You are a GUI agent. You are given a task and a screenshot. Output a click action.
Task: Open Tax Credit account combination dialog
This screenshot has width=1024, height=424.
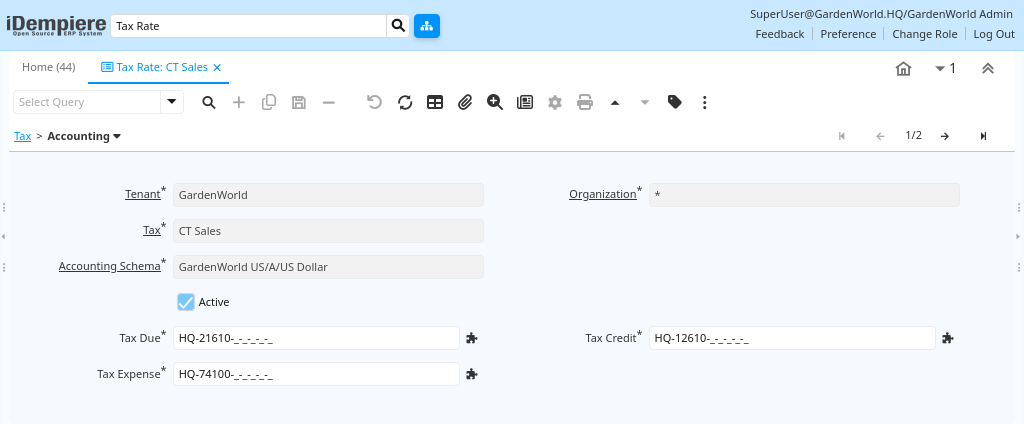coord(948,338)
